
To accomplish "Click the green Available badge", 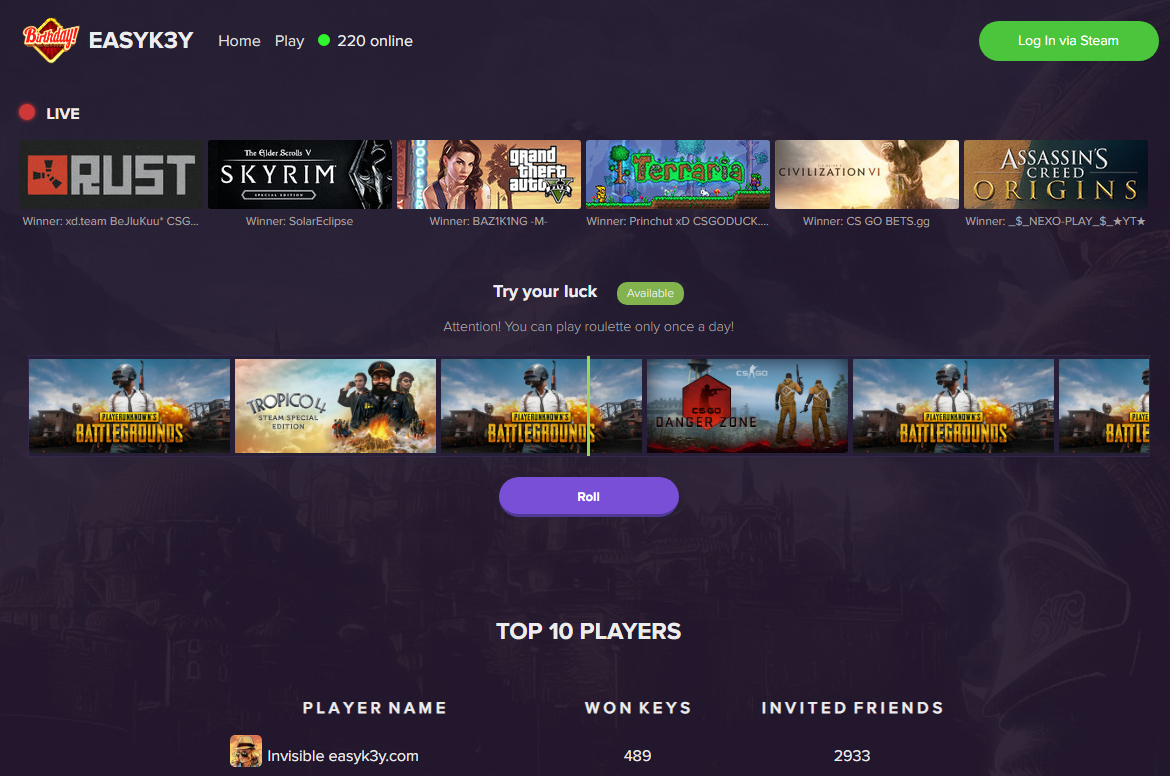I will 650,293.
